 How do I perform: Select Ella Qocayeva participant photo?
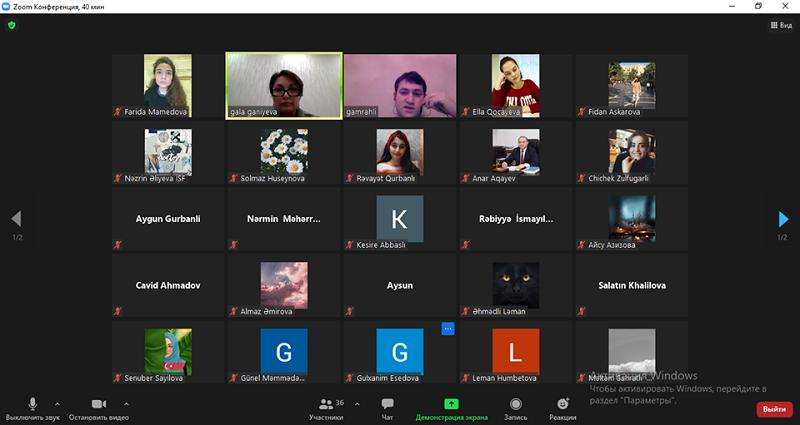click(x=515, y=85)
